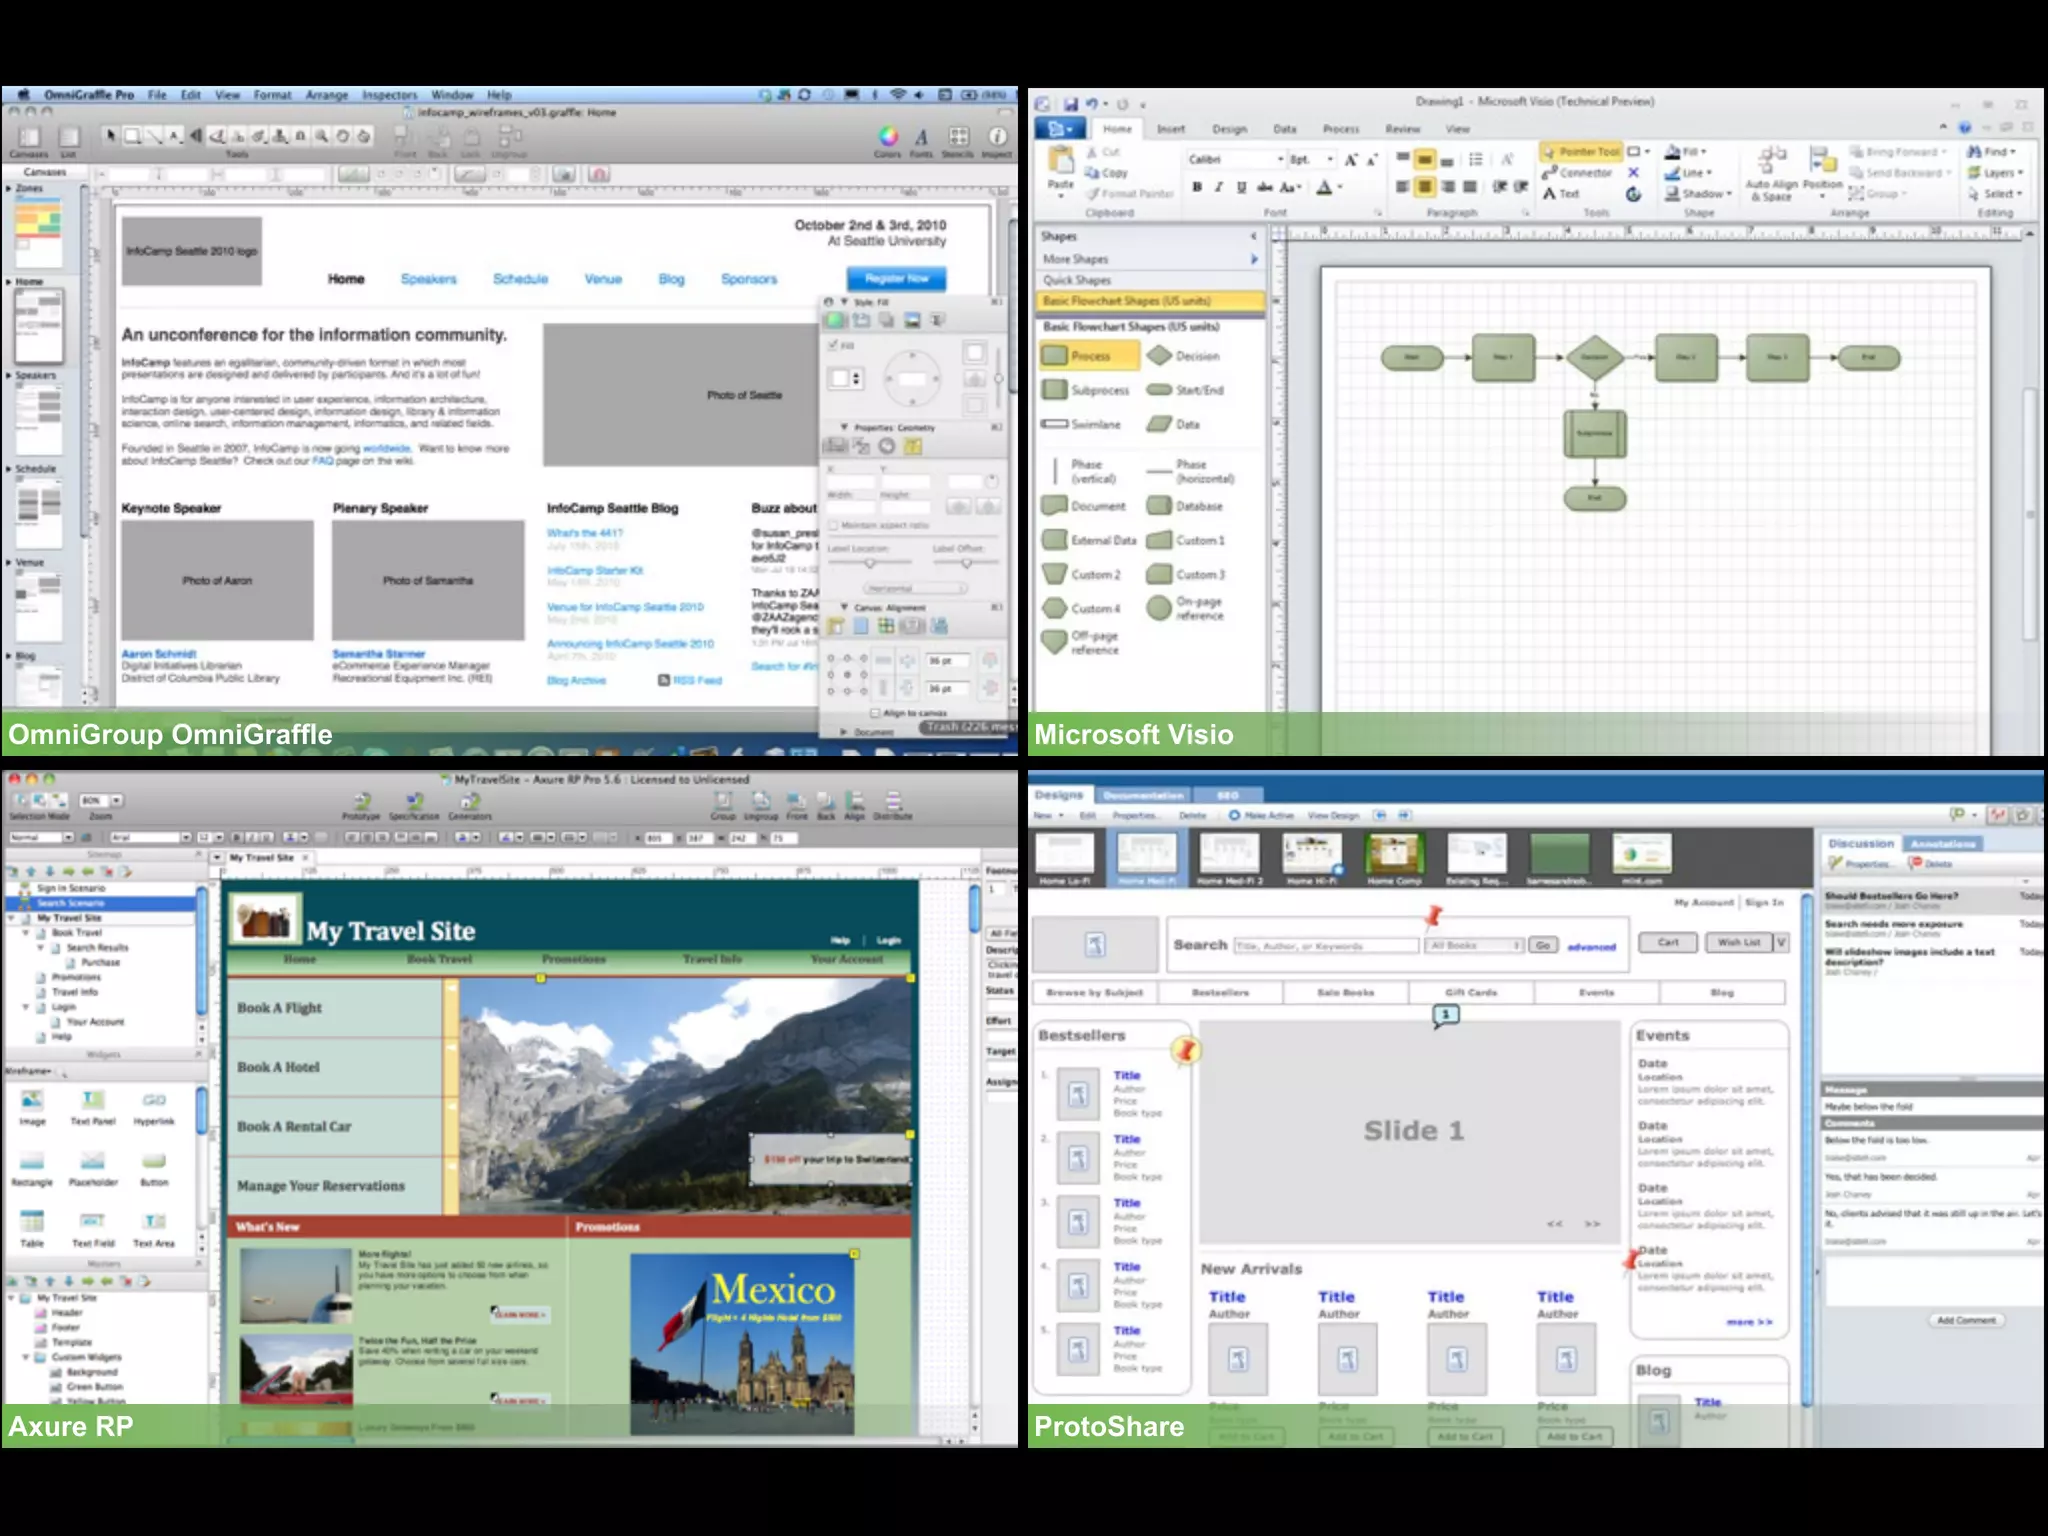Image resolution: width=2048 pixels, height=1536 pixels.
Task: Pick the Decision shape in Visio stencil
Action: (x=1184, y=356)
